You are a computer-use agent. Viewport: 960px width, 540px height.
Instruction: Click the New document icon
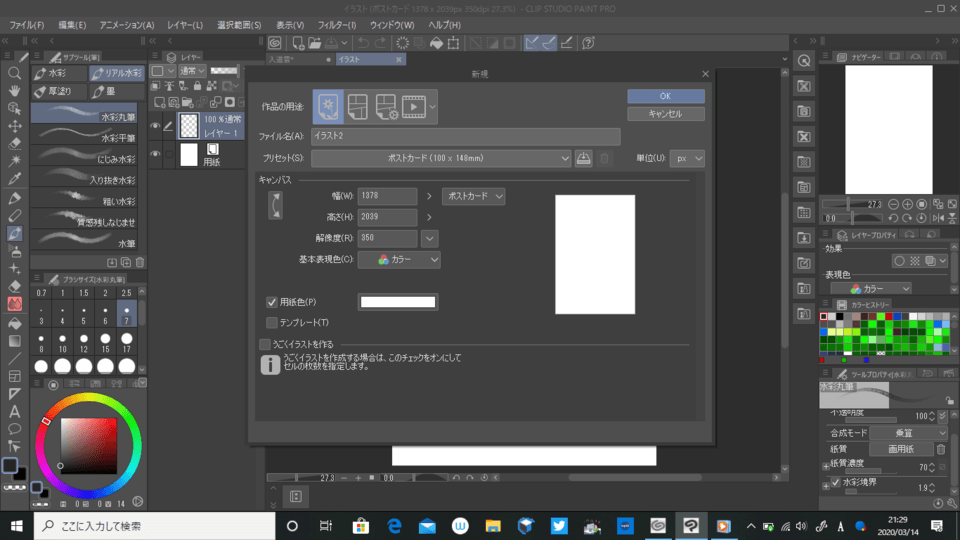coord(298,43)
